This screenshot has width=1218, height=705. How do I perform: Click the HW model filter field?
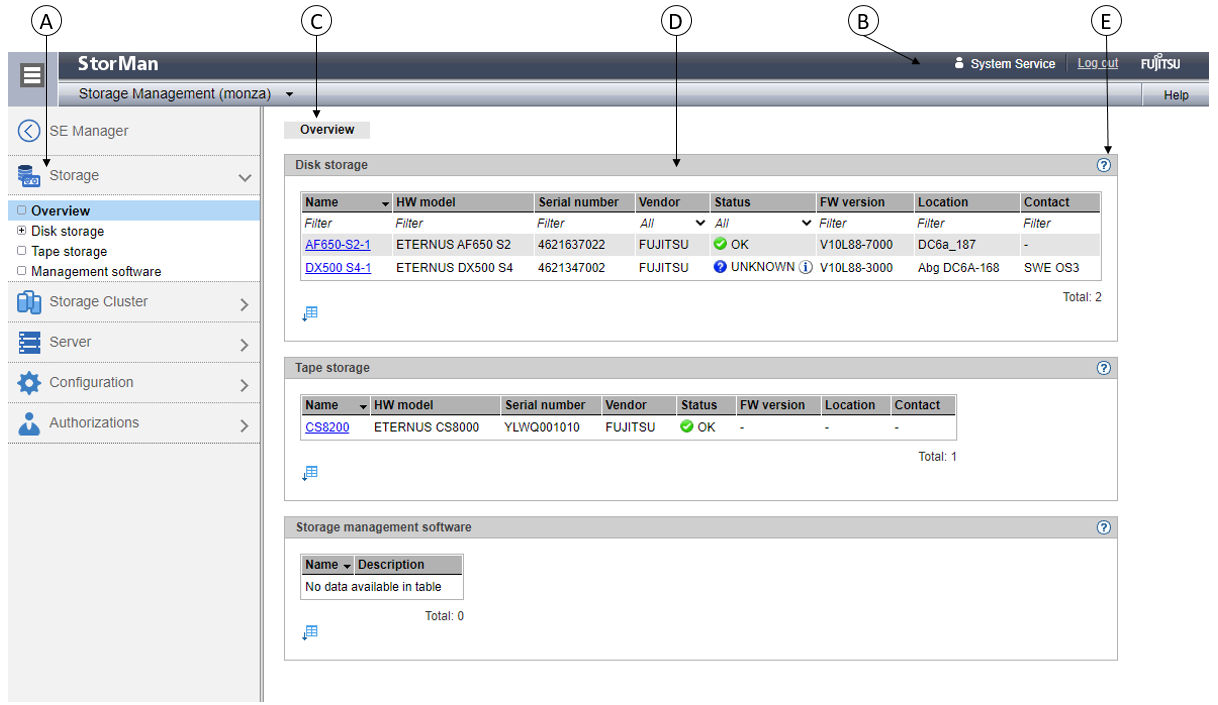[463, 223]
